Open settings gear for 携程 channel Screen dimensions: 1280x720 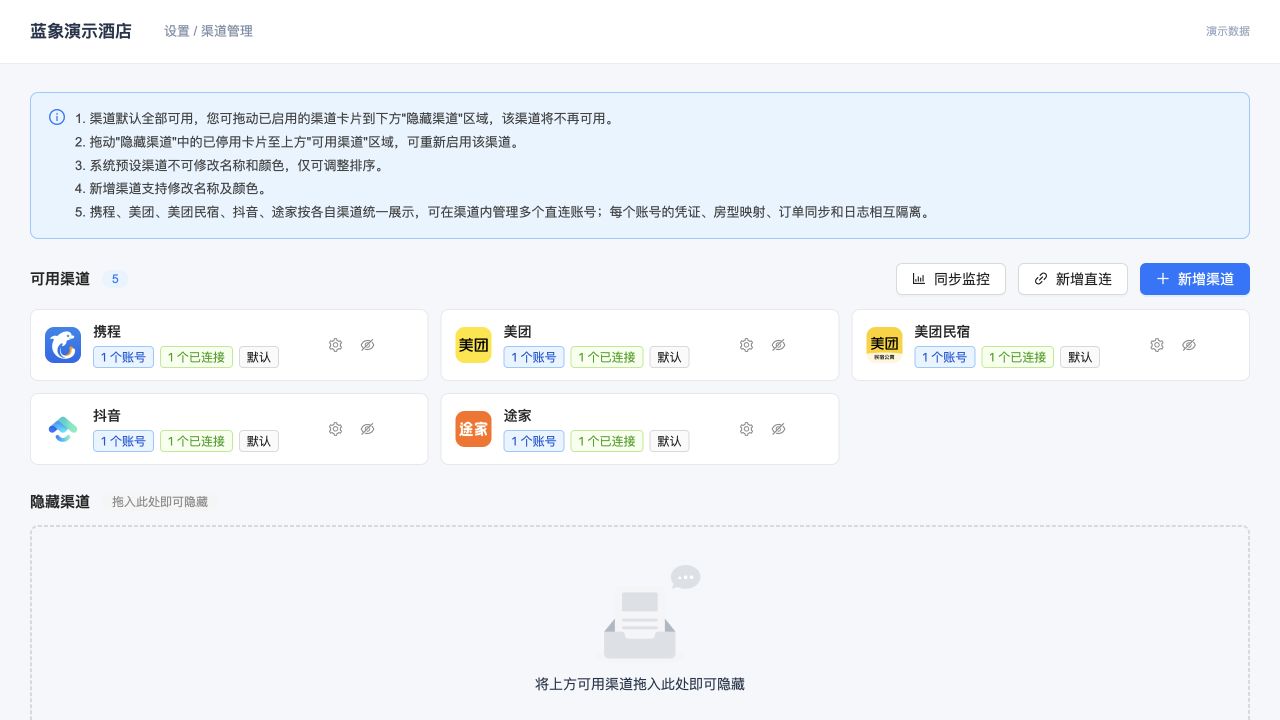336,345
